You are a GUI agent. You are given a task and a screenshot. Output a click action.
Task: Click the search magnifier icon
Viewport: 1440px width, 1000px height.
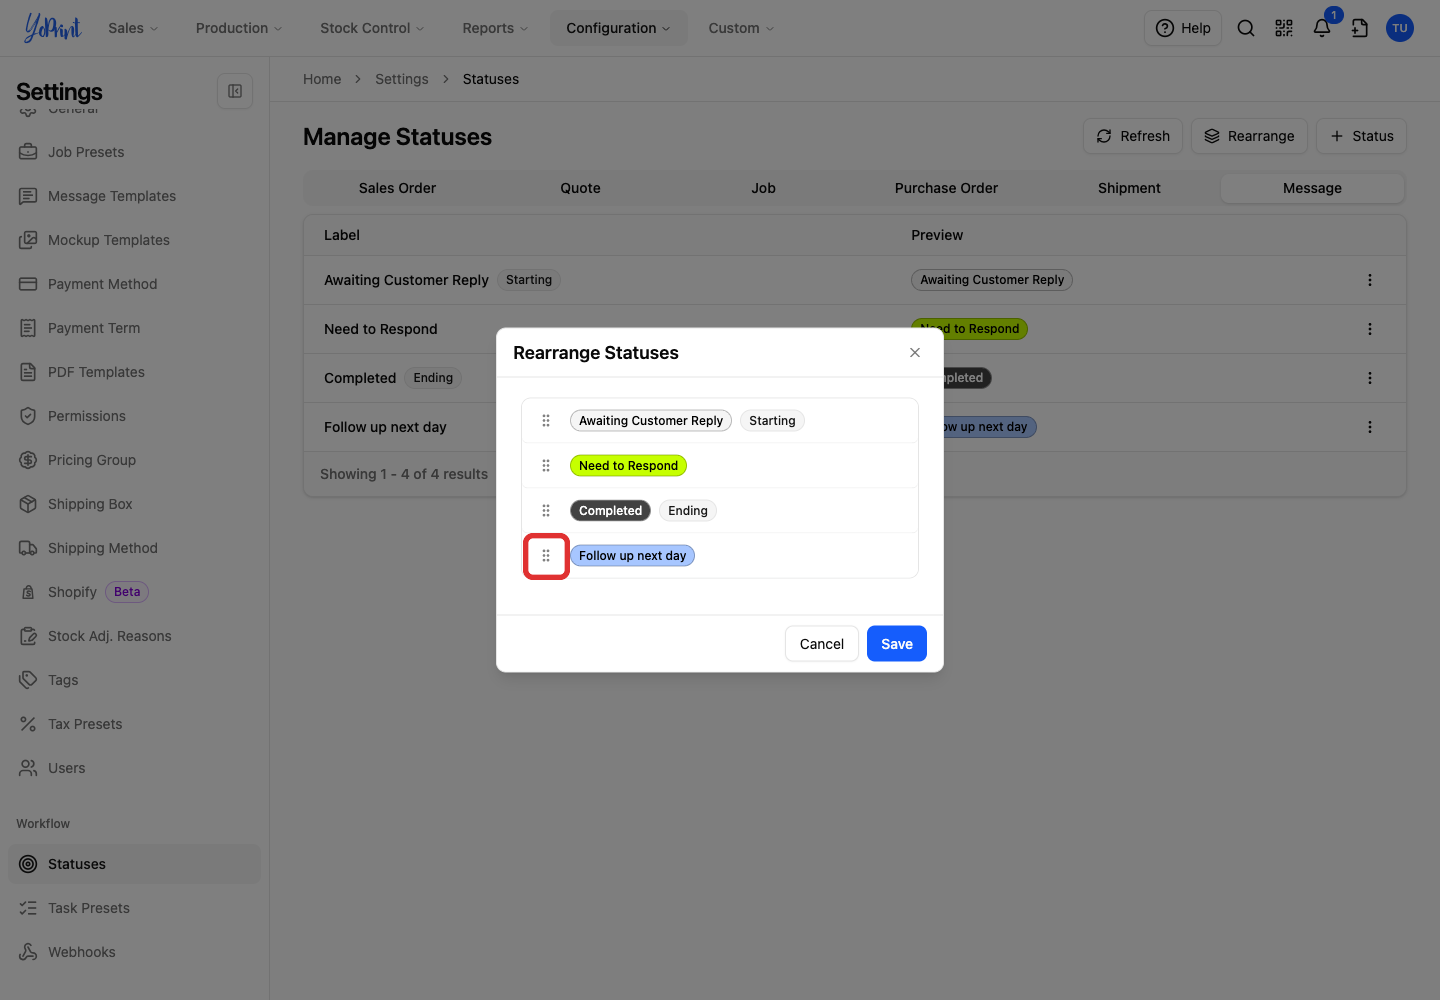1246,28
